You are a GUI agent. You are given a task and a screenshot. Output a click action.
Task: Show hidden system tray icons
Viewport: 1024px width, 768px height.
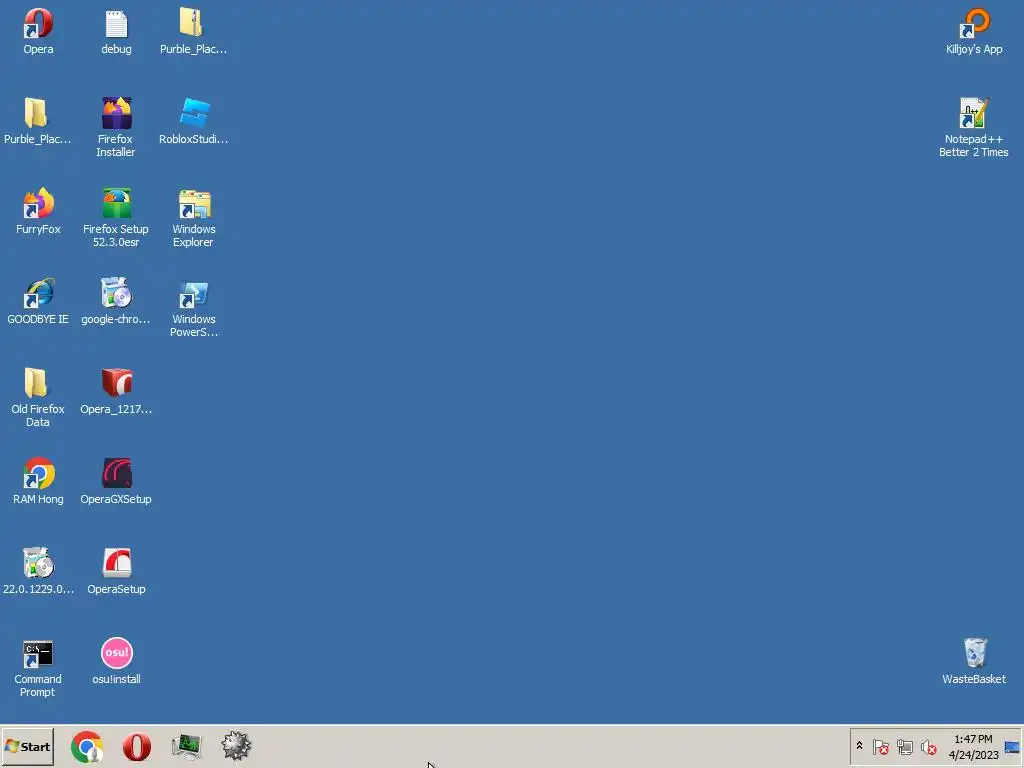(x=859, y=746)
